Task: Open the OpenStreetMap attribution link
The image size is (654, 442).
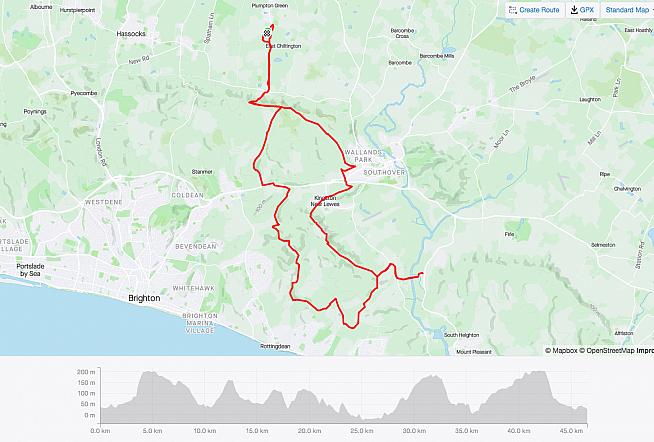Action: pos(605,351)
